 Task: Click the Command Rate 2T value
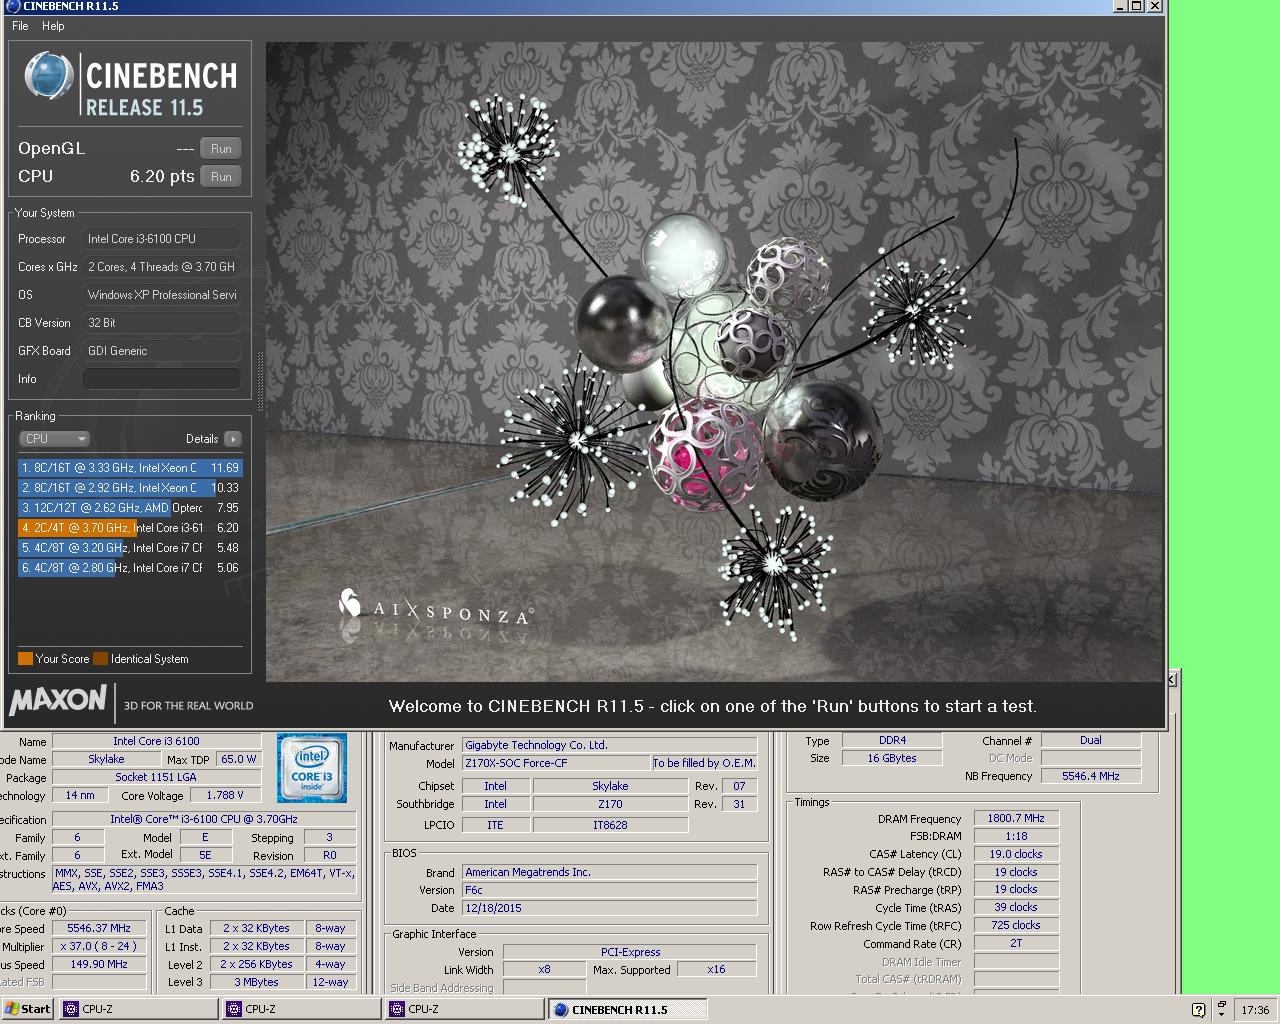[x=1016, y=944]
